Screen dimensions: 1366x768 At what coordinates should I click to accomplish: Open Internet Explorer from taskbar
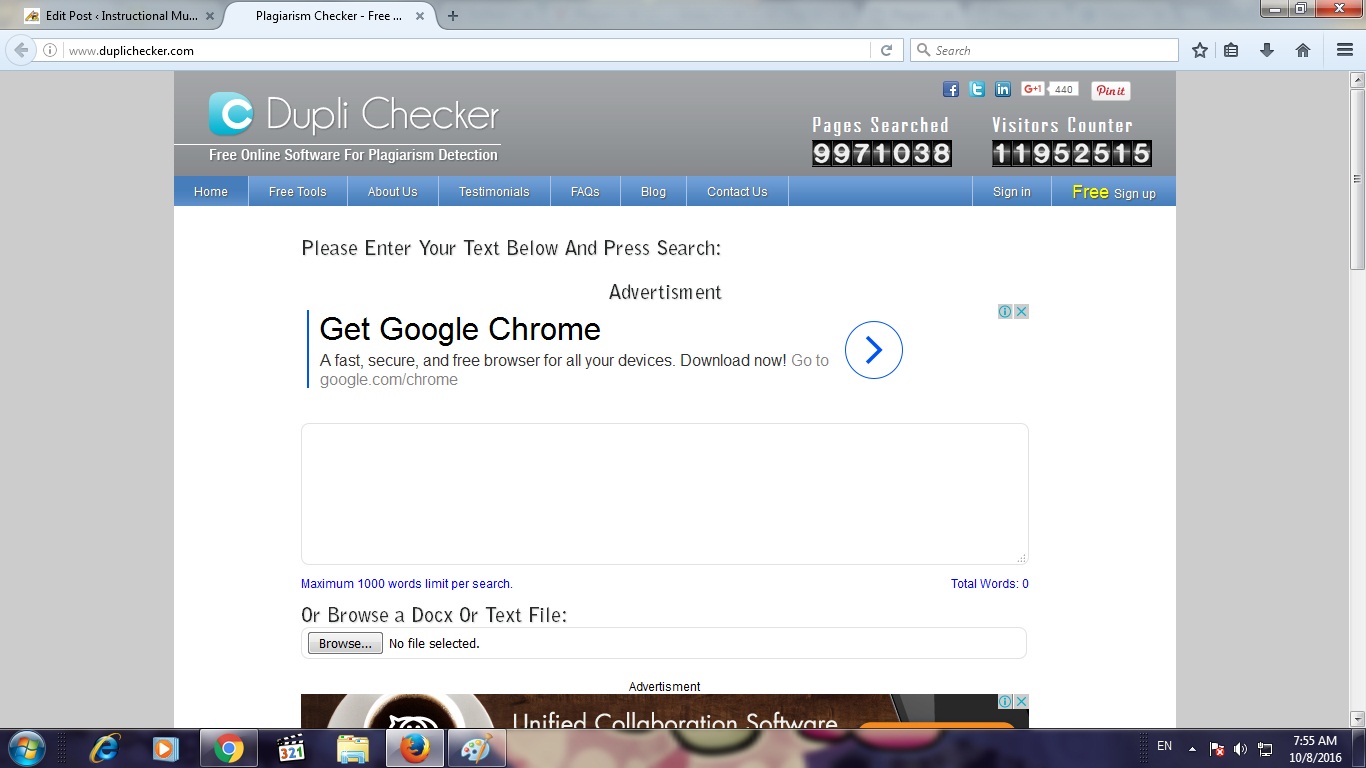104,748
